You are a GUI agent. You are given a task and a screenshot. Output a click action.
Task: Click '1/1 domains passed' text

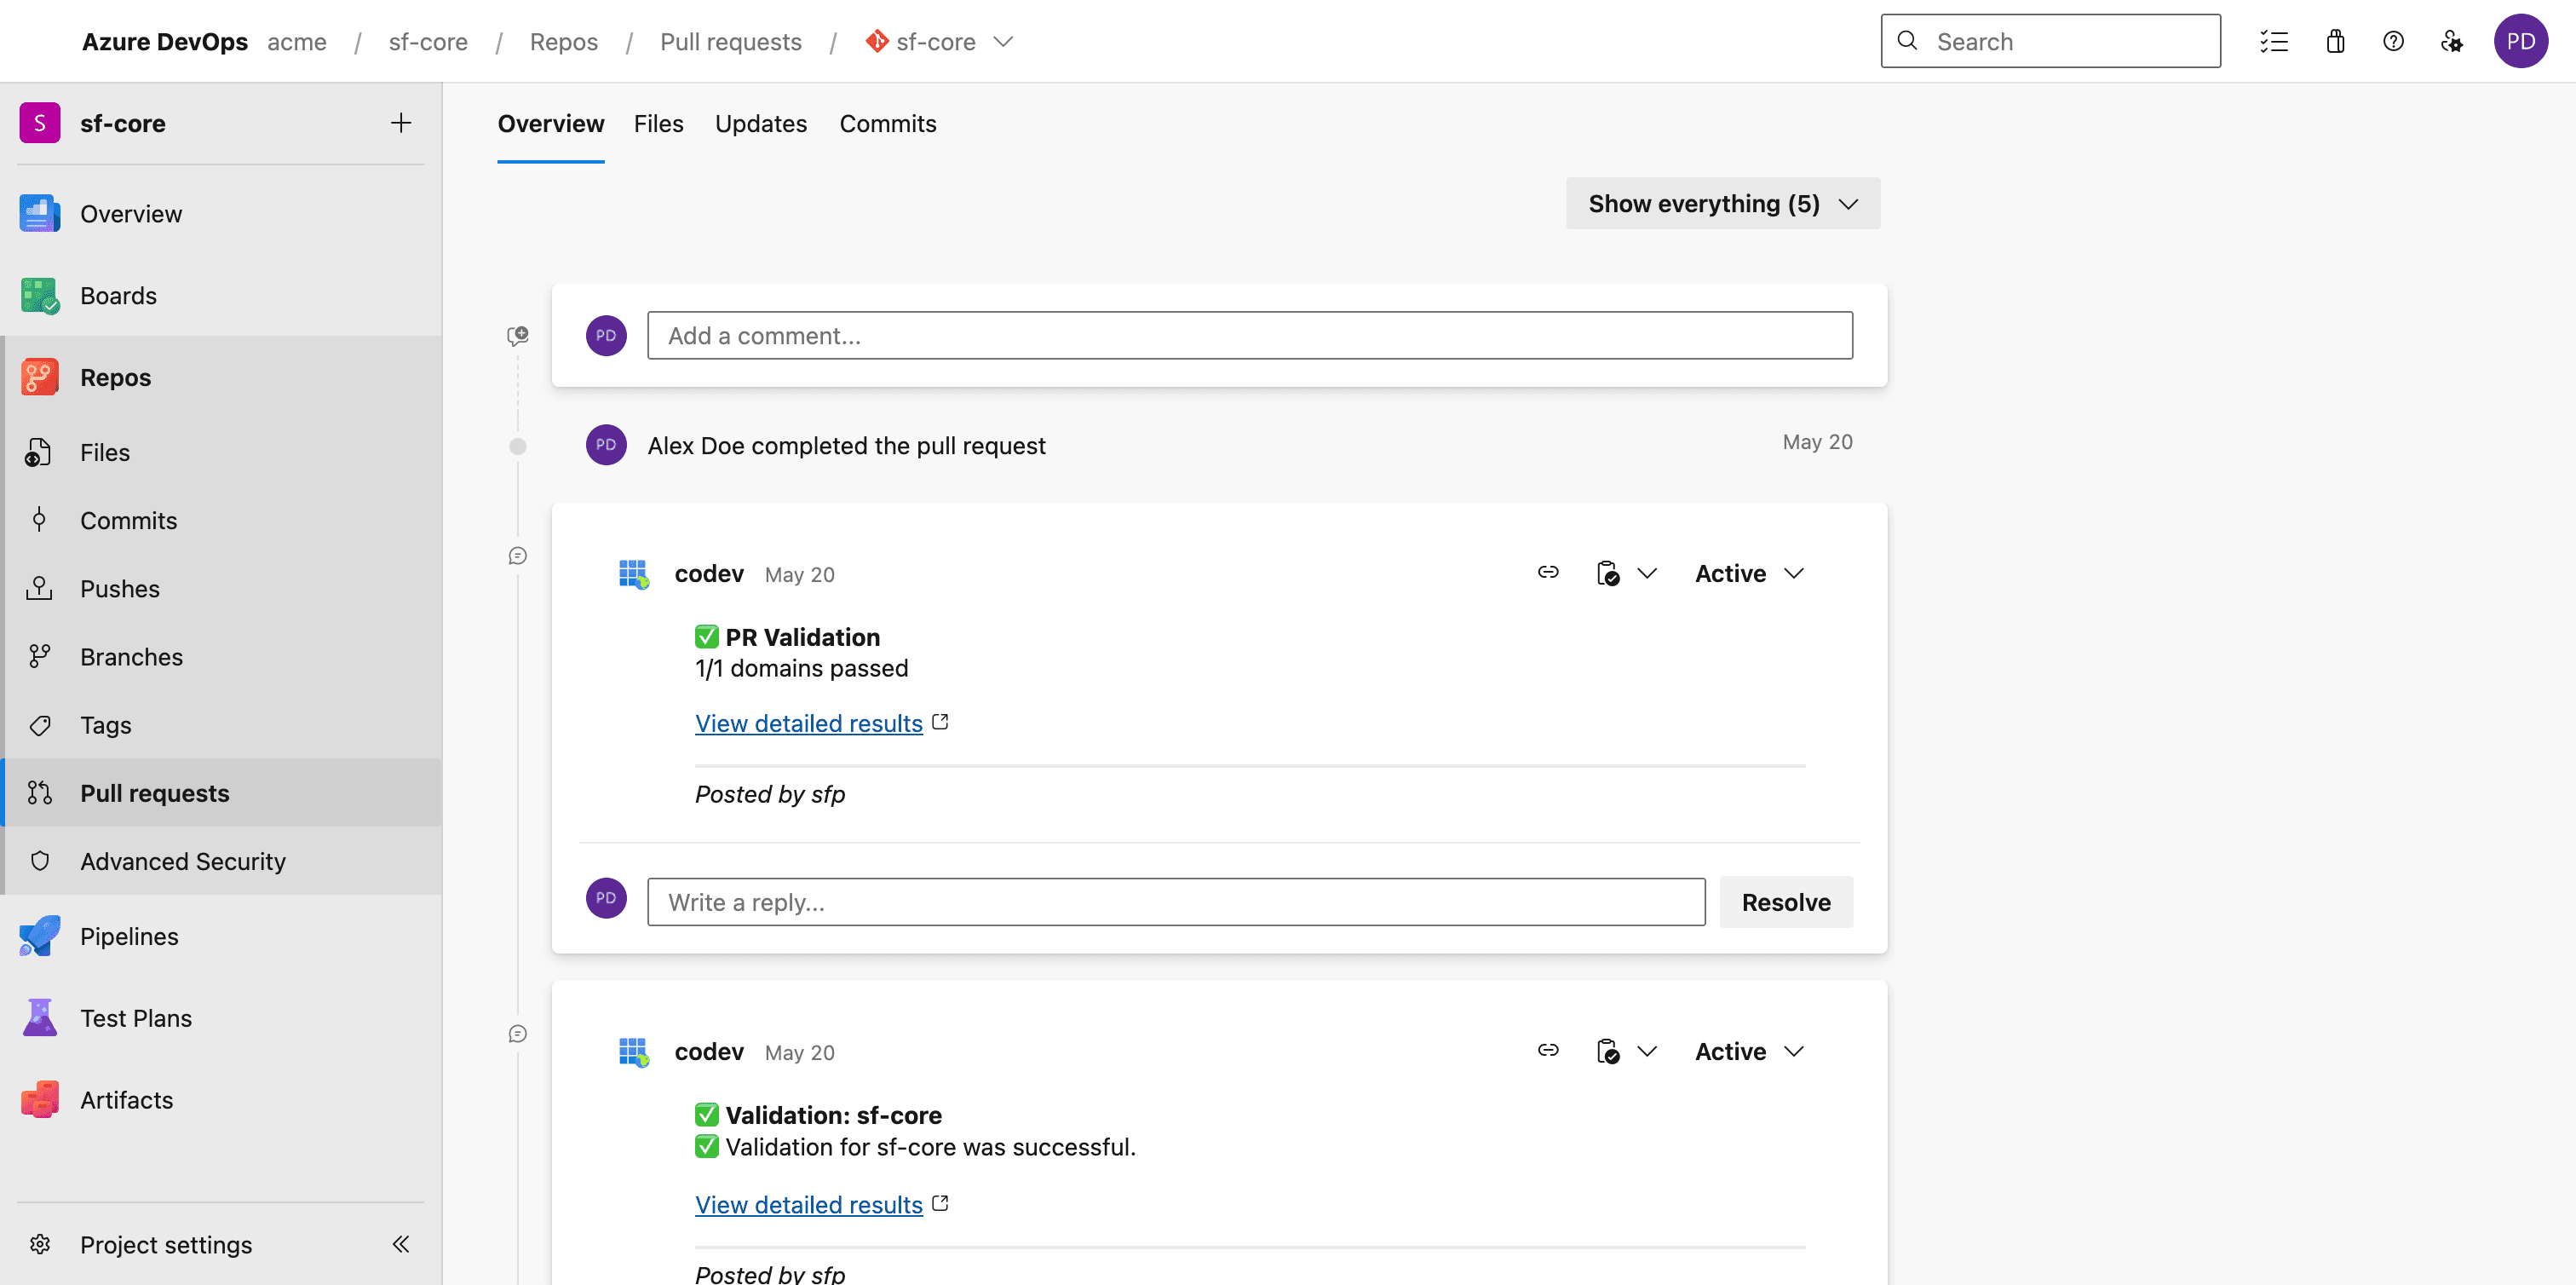[x=802, y=668]
